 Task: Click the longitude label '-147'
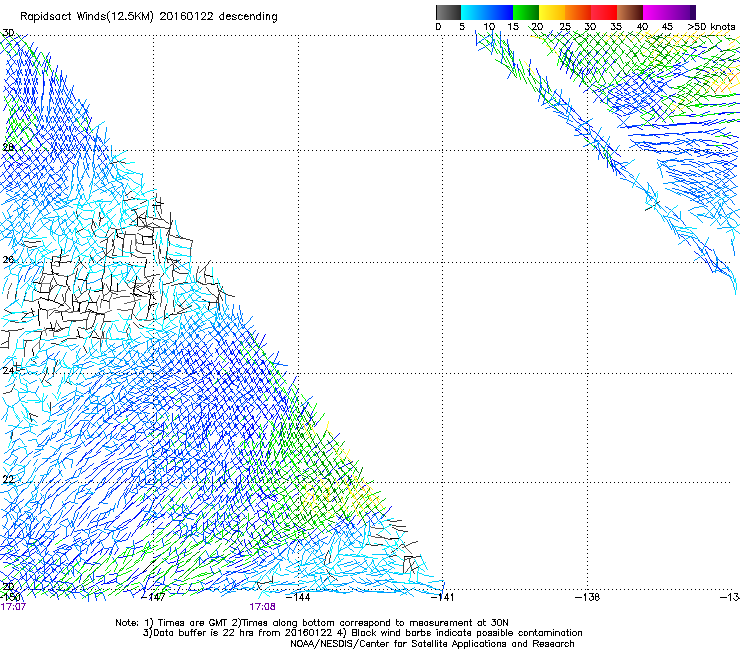tap(153, 597)
